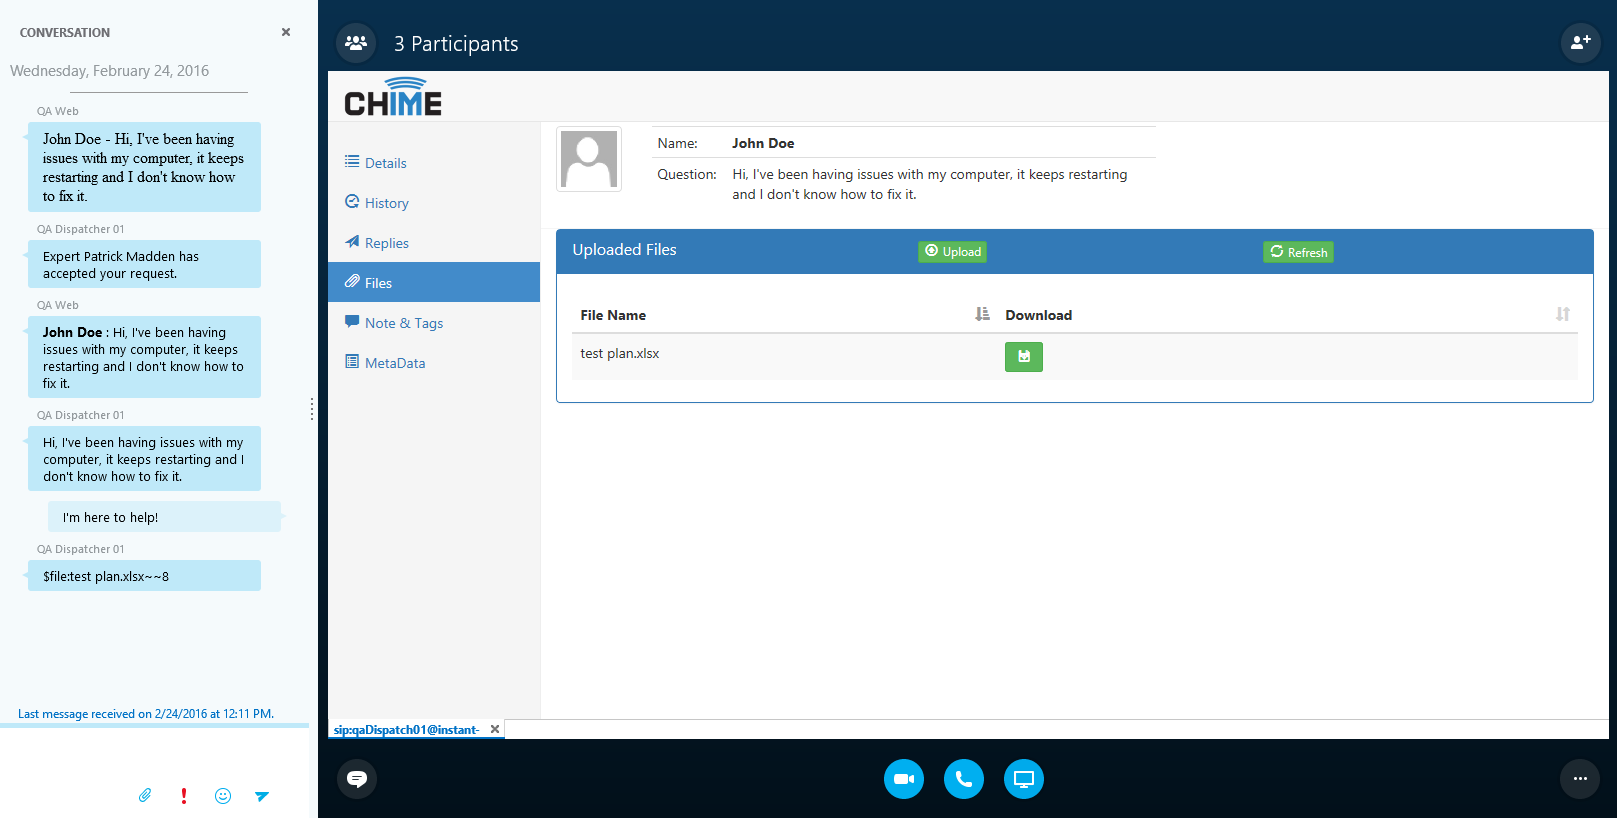Mark message as high importance
The image size is (1617, 818).
(x=184, y=796)
